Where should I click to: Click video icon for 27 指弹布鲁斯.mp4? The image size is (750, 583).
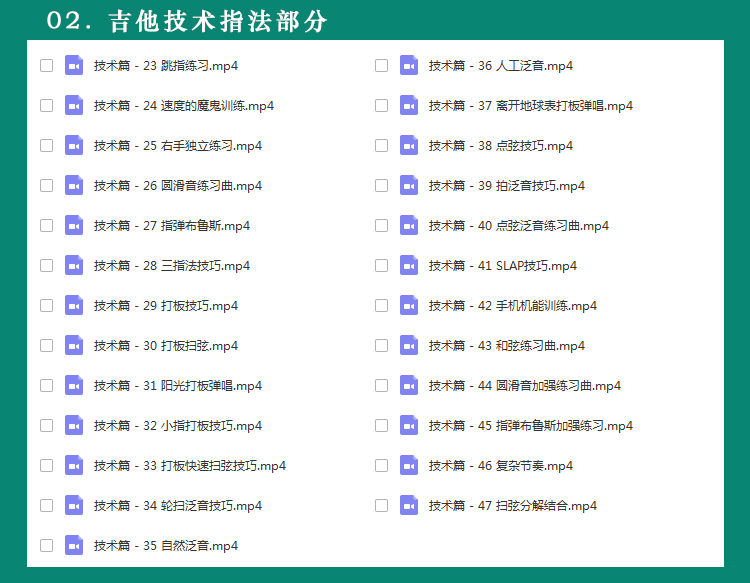(74, 226)
